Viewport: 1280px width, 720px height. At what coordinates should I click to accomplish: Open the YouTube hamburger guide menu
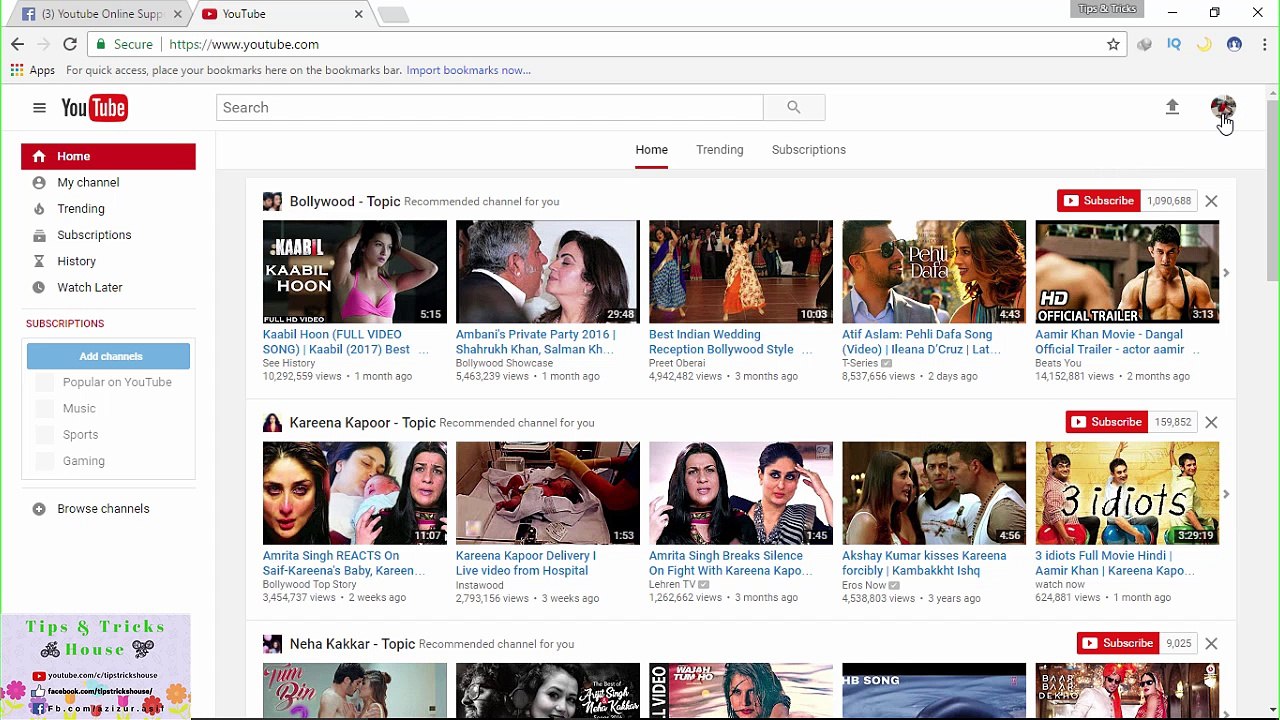pyautogui.click(x=39, y=108)
